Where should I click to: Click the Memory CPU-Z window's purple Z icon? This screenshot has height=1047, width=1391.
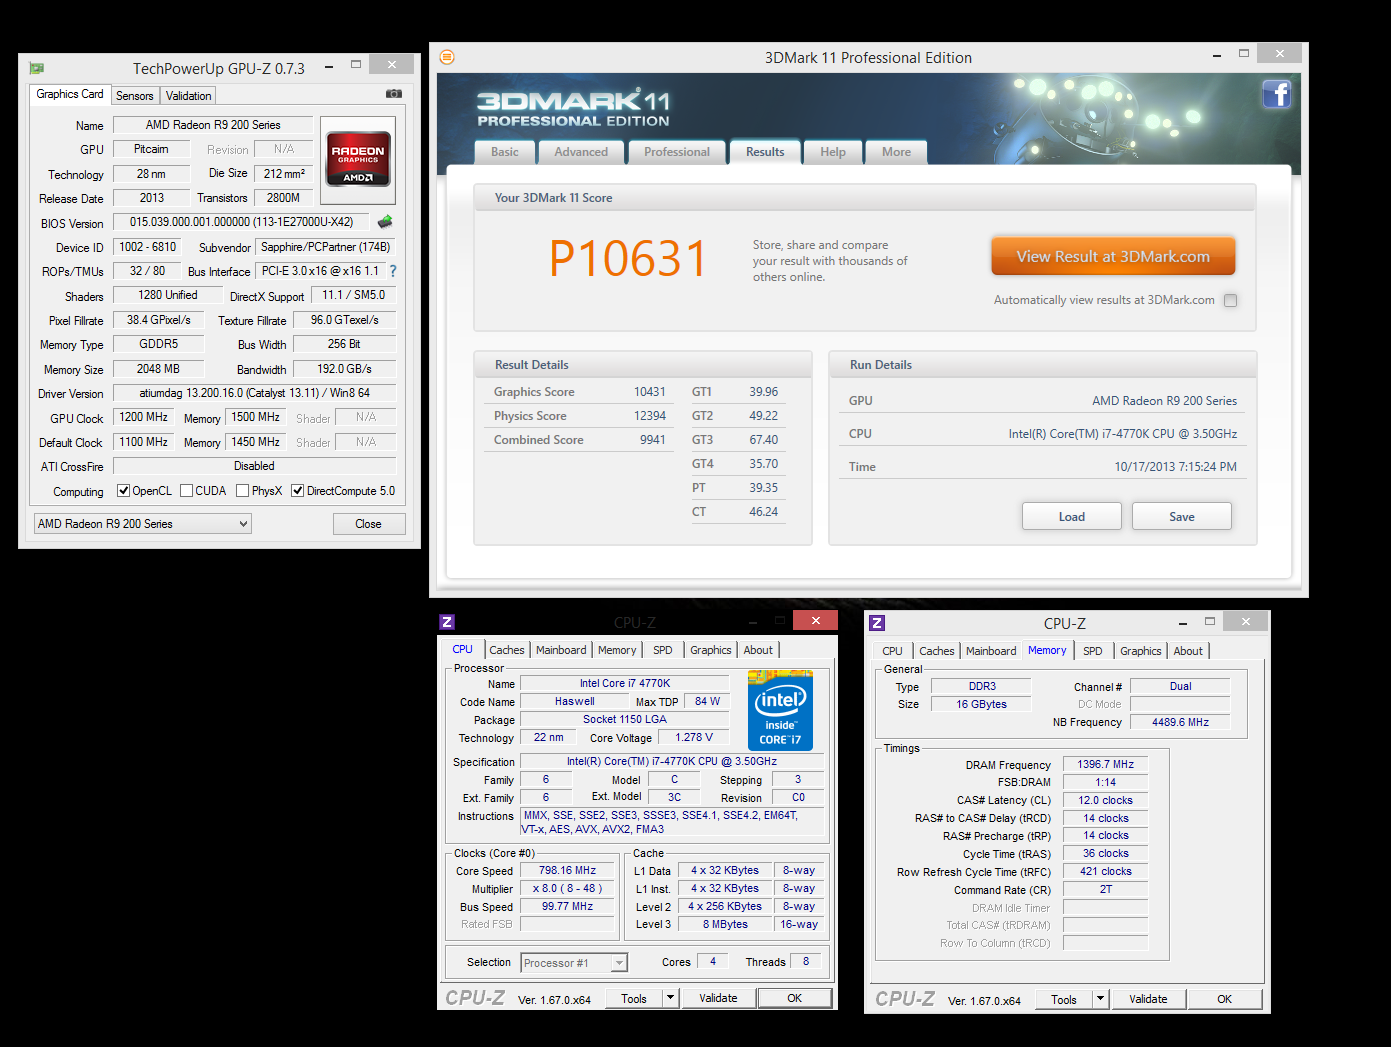tap(877, 623)
